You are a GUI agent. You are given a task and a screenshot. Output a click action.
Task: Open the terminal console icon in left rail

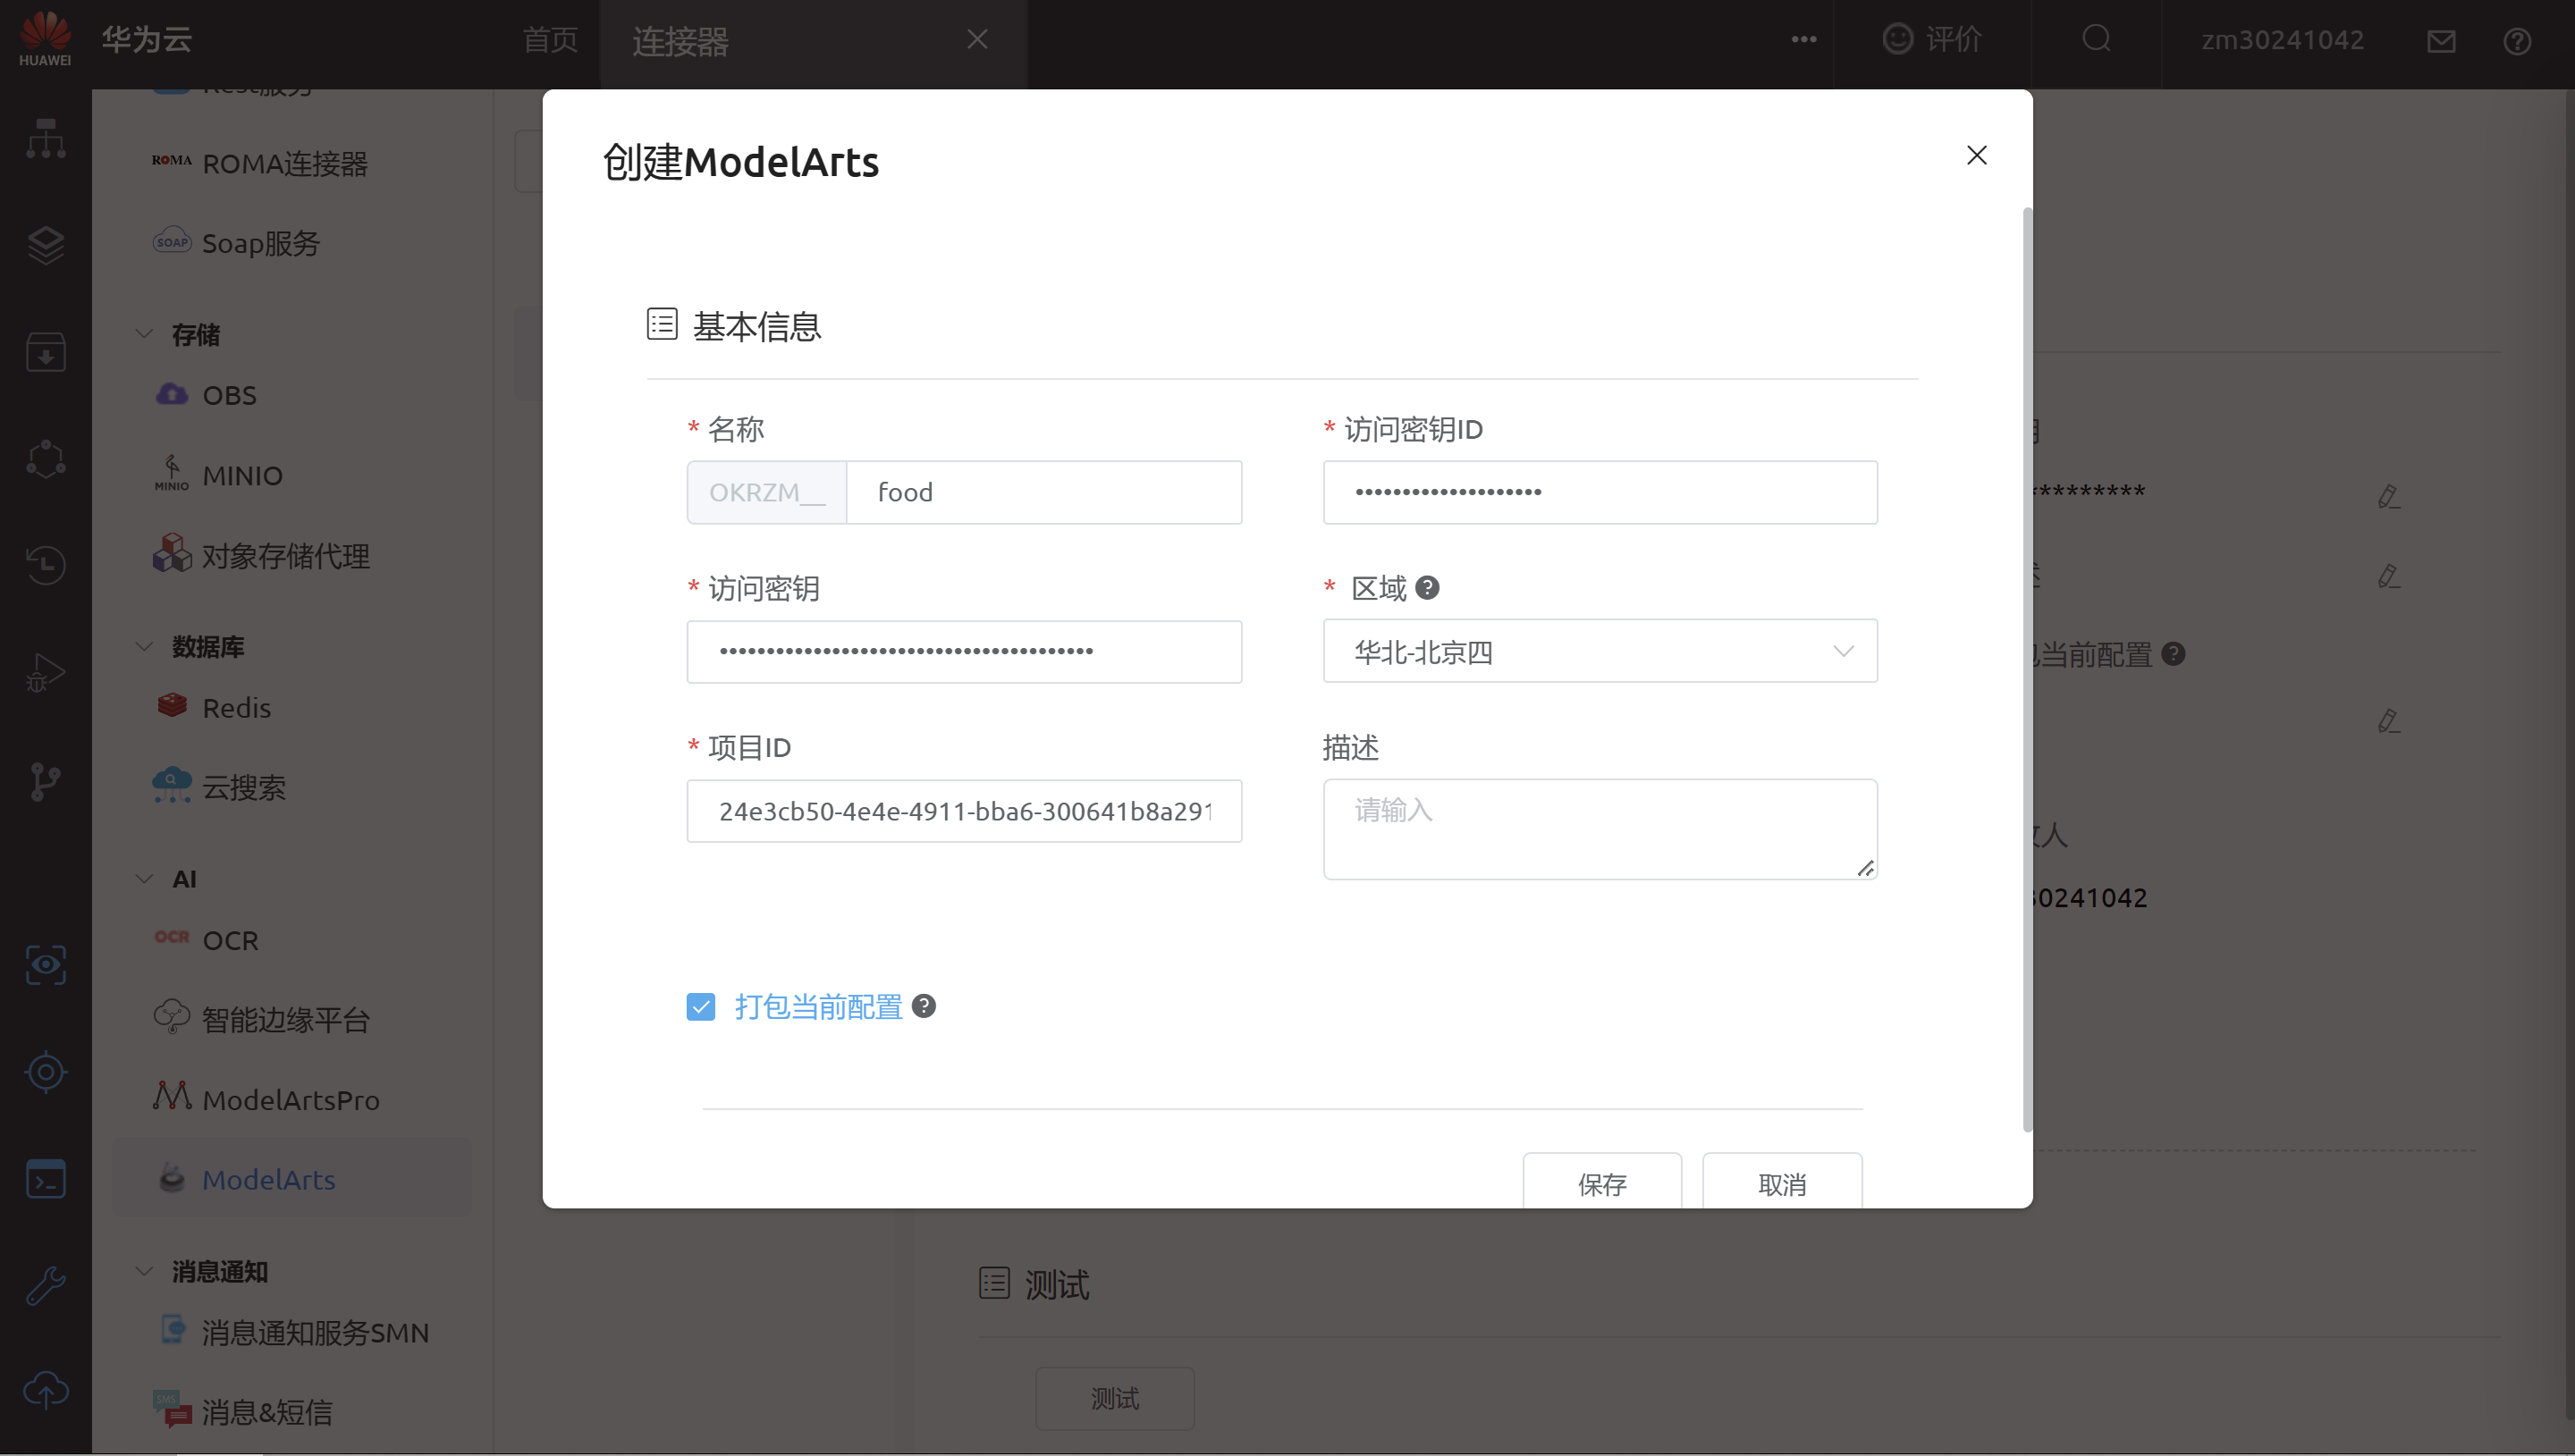45,1180
